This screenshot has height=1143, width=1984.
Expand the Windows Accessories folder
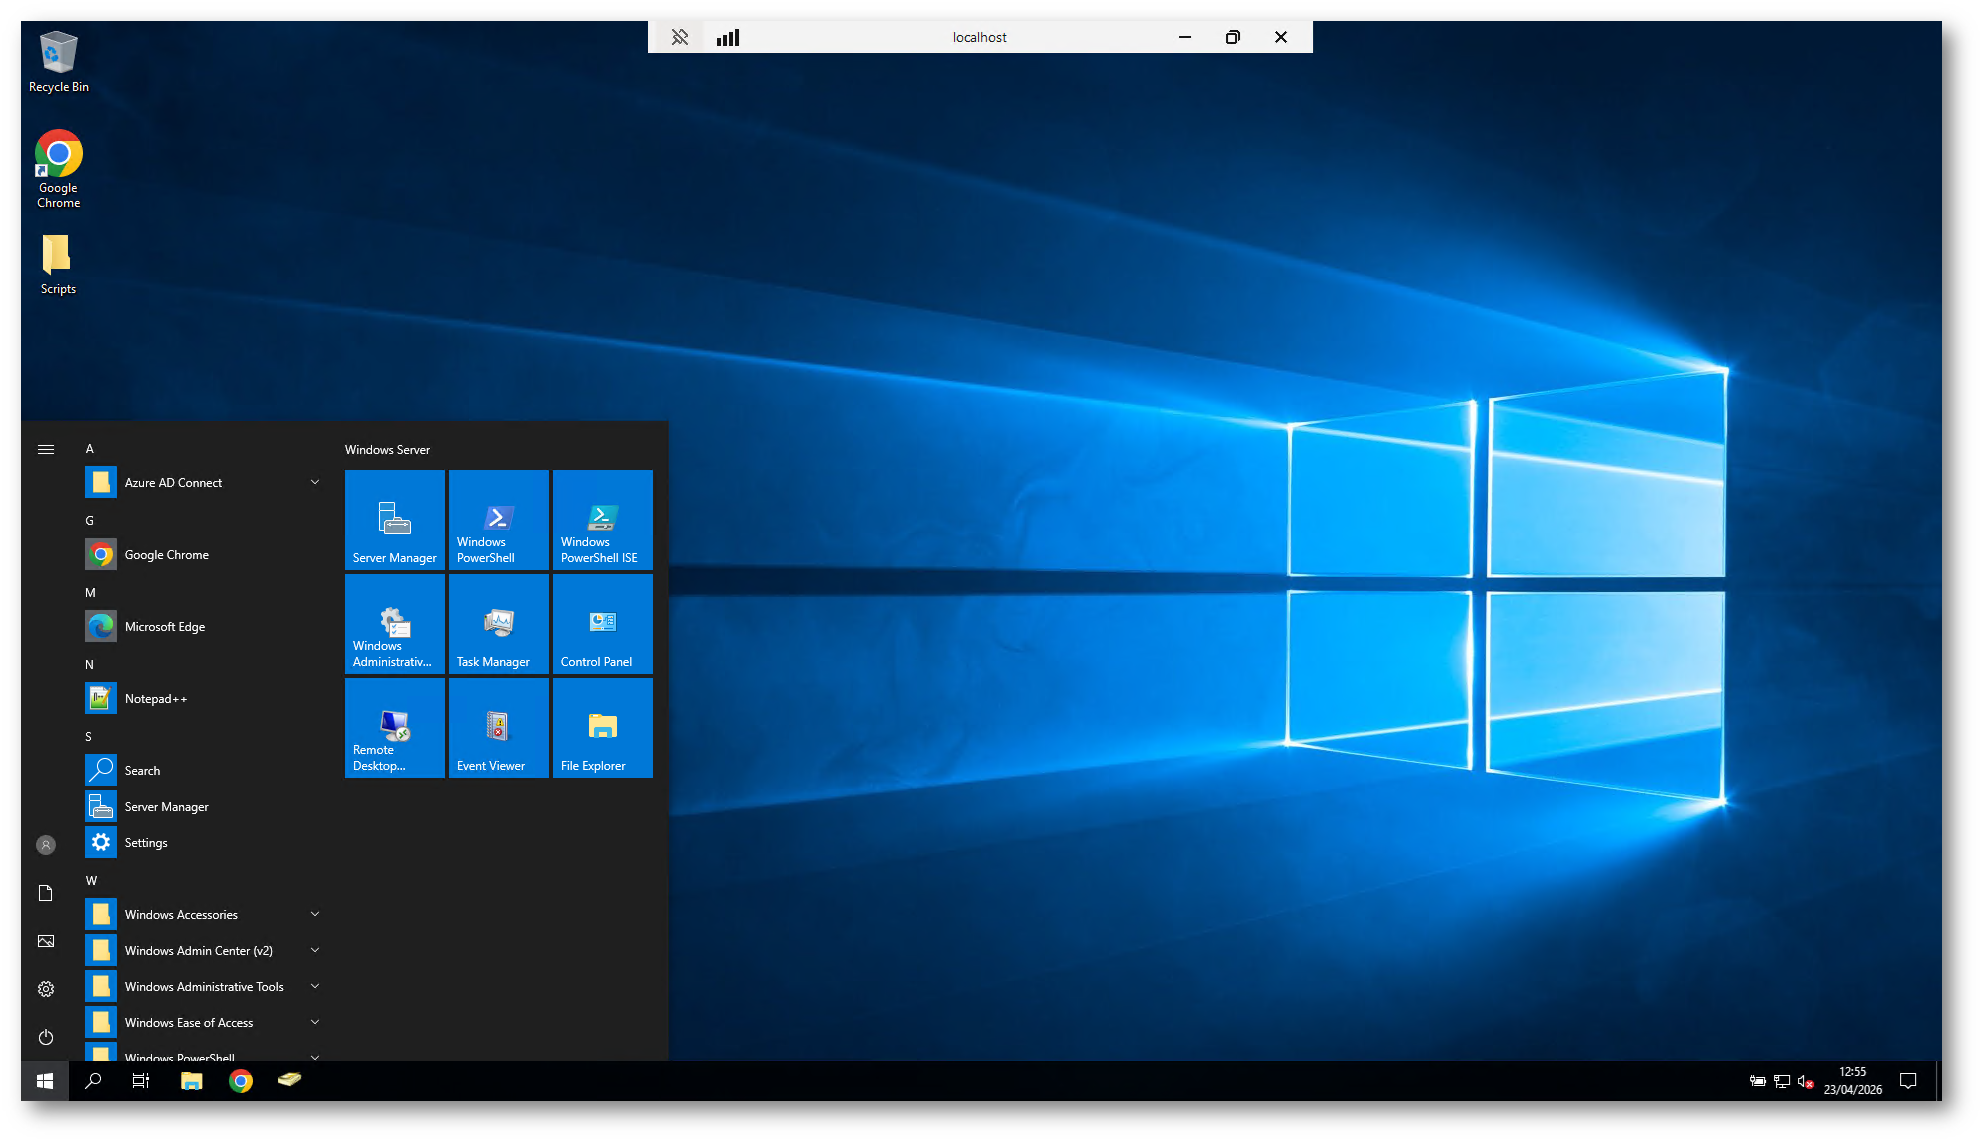(x=203, y=915)
